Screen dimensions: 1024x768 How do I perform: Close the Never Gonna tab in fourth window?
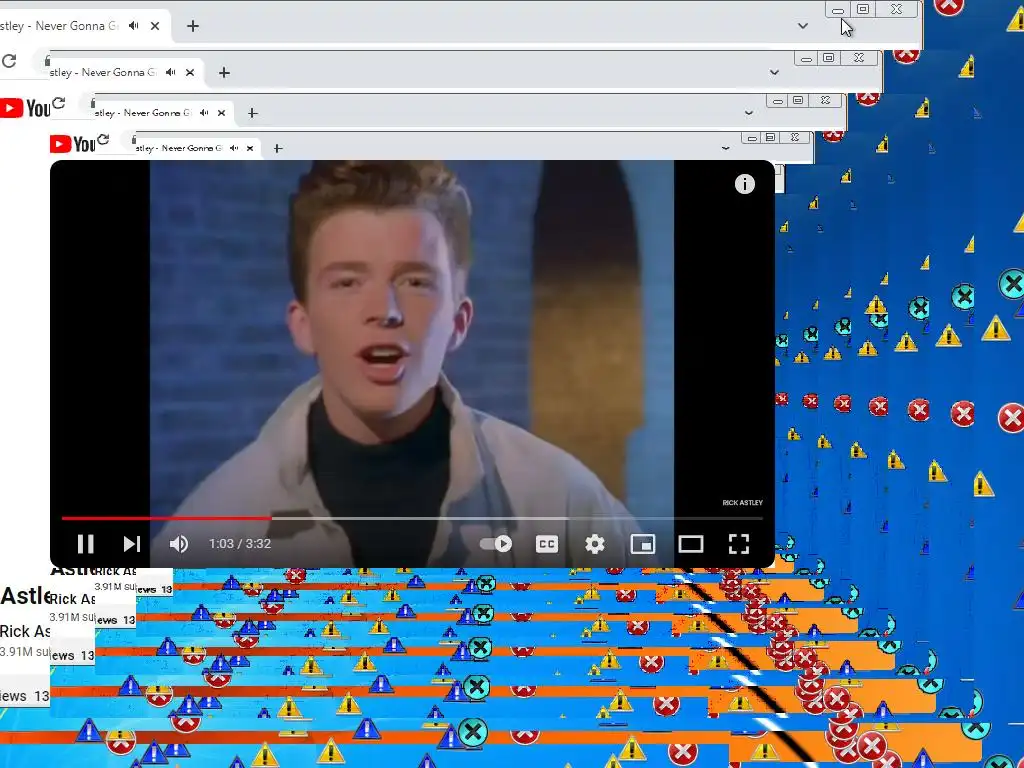pyautogui.click(x=249, y=148)
